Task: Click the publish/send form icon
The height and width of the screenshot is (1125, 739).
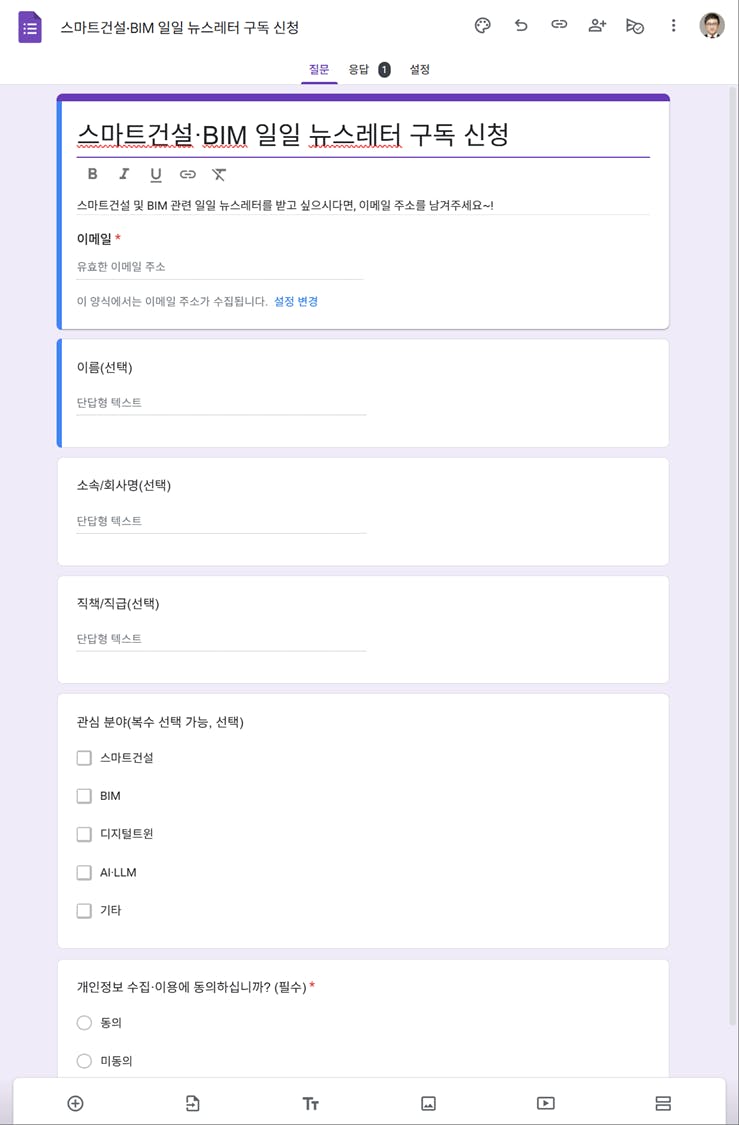Action: [x=635, y=27]
